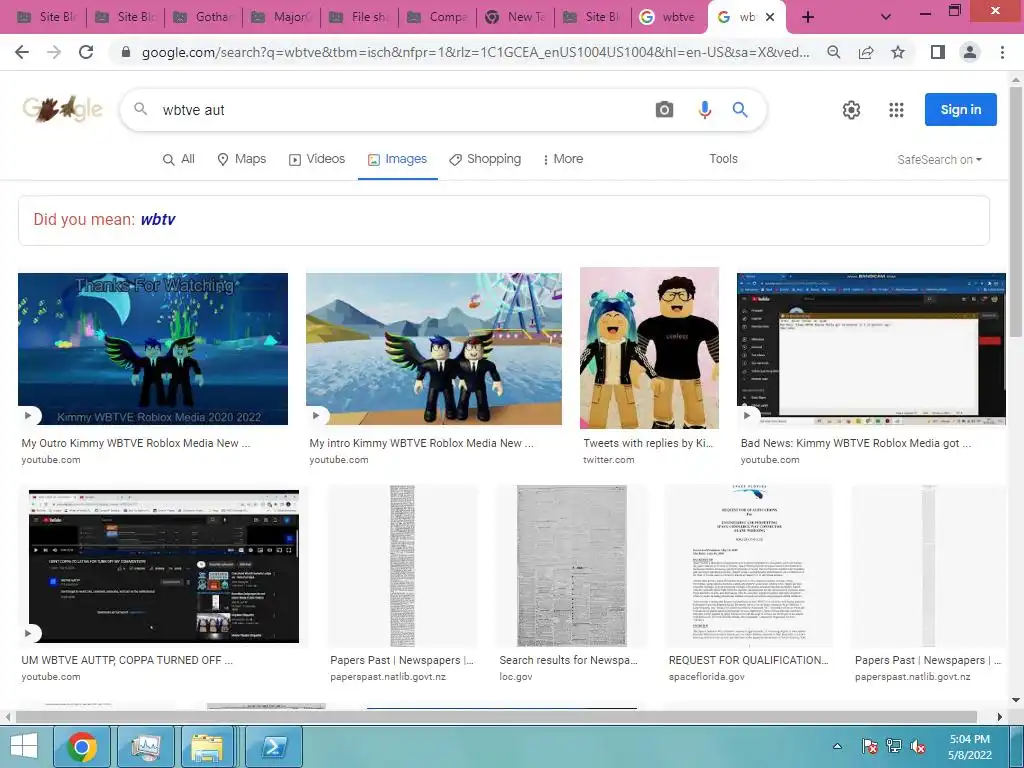1024x768 pixels.
Task: Go back to the previous page
Action: click(22, 52)
